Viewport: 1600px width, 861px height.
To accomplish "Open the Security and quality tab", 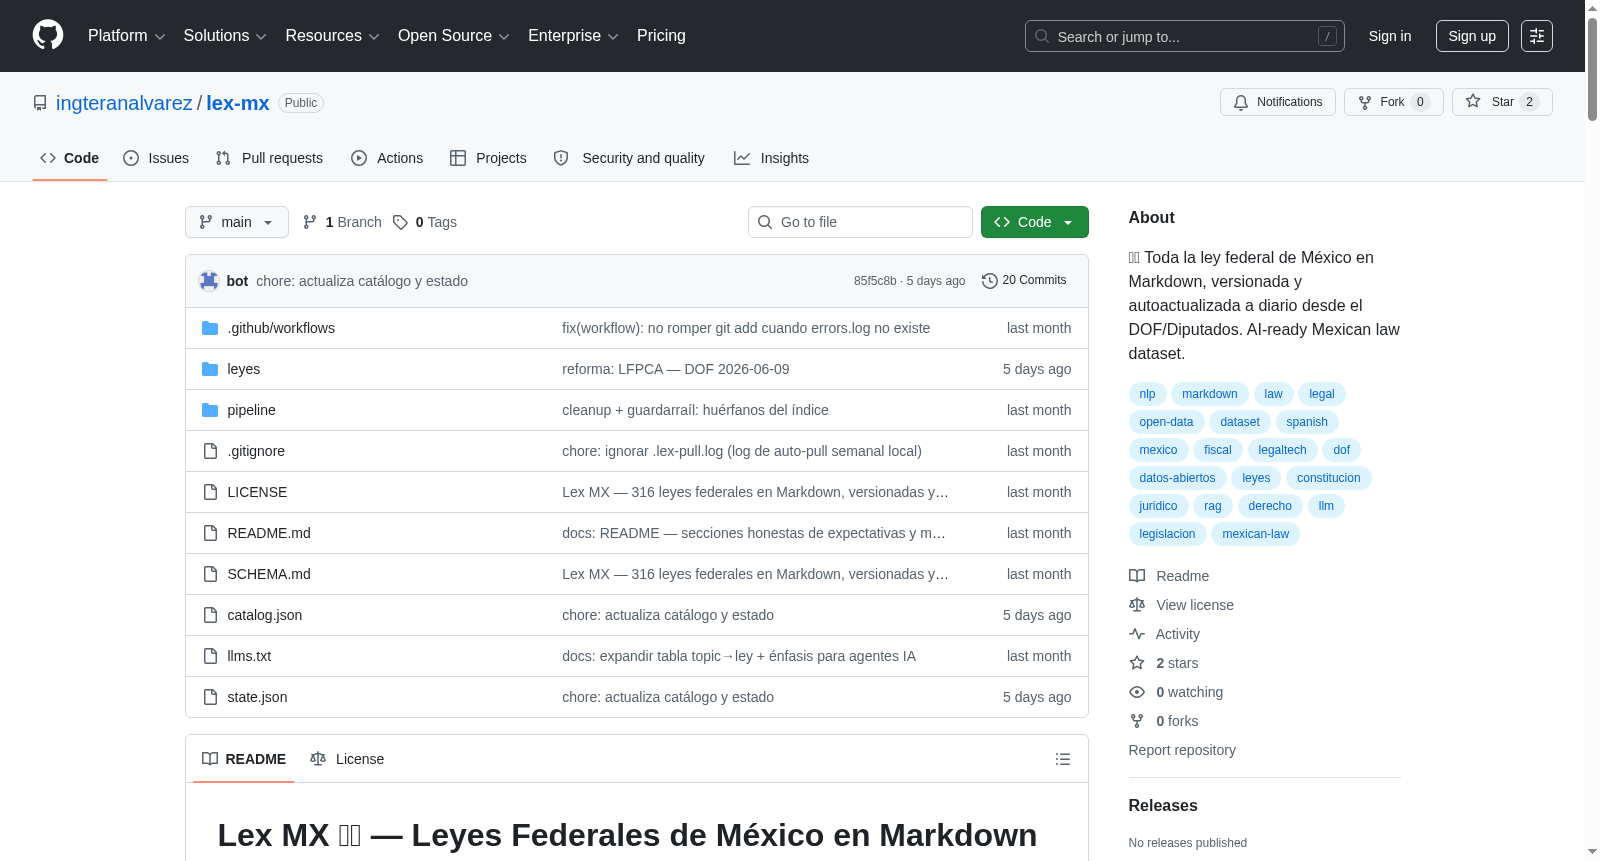I will (629, 158).
